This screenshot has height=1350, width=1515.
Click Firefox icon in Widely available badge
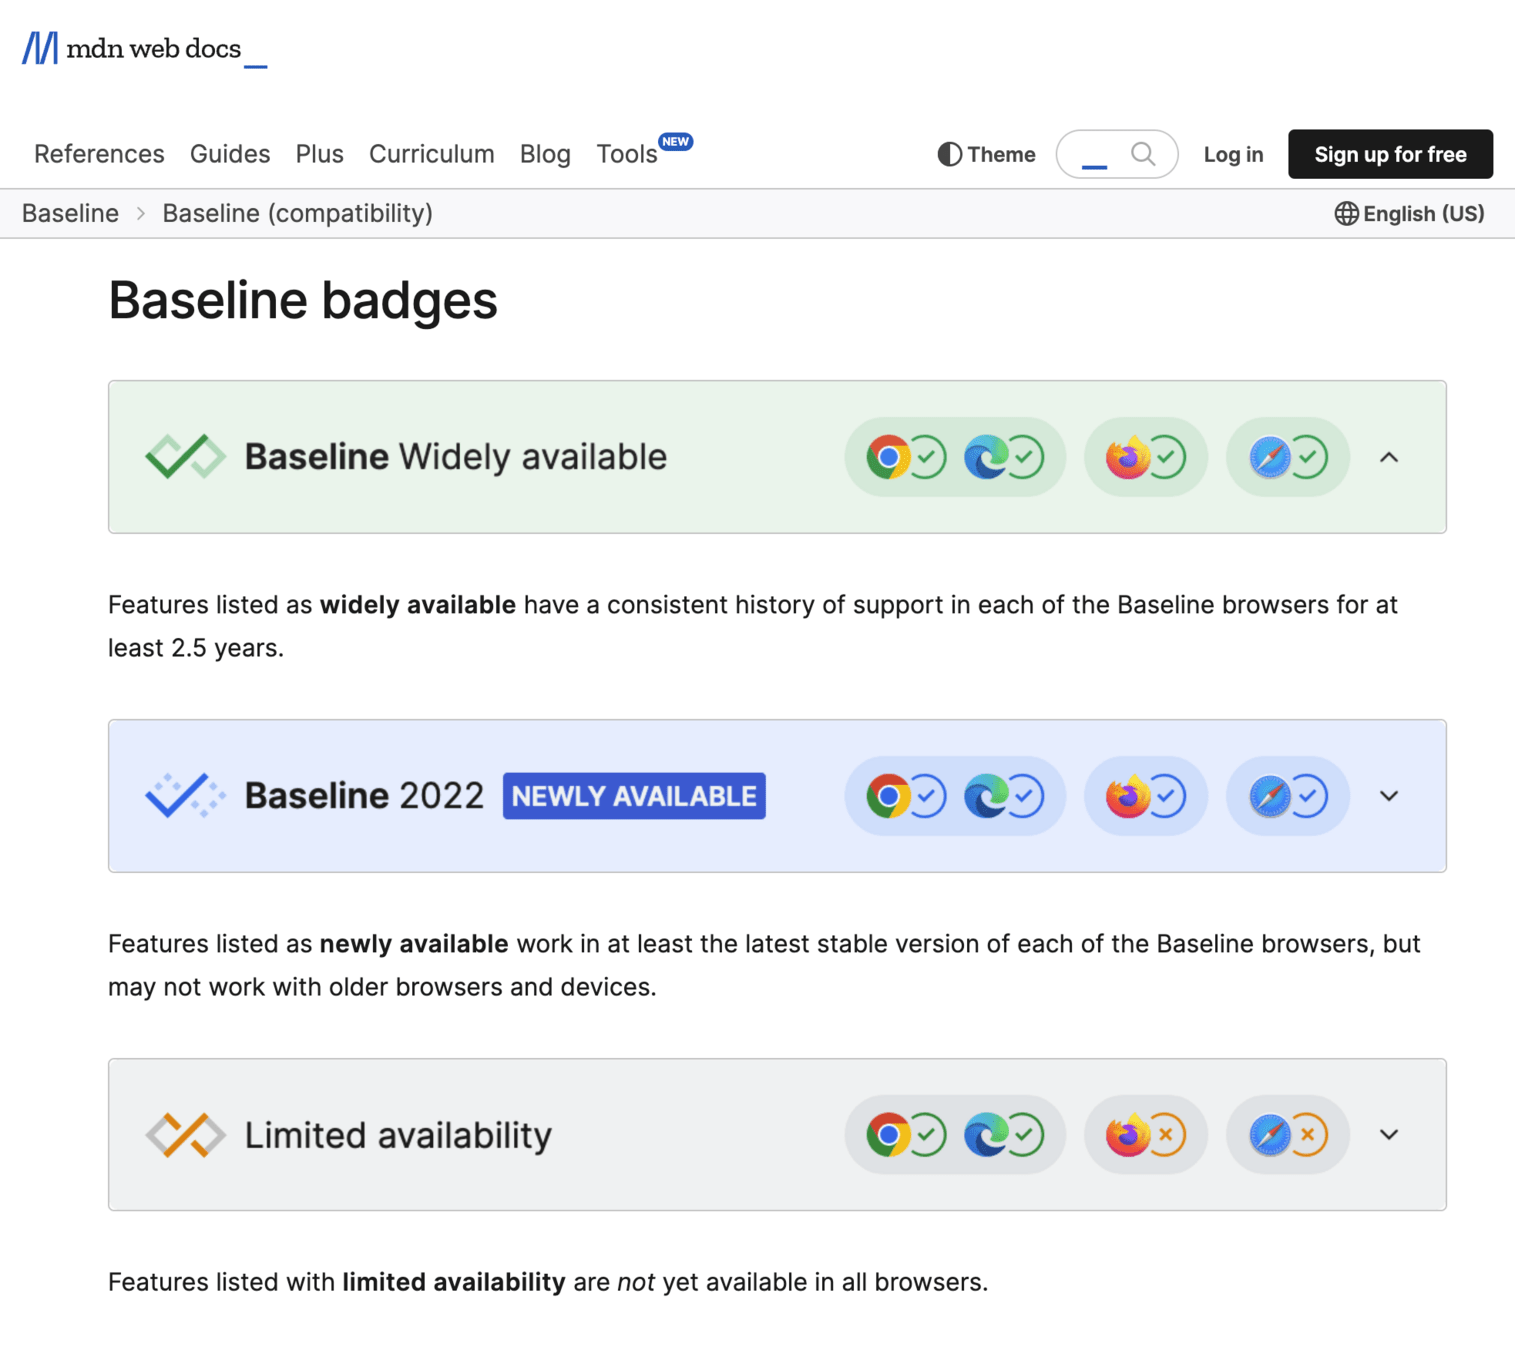click(1127, 457)
